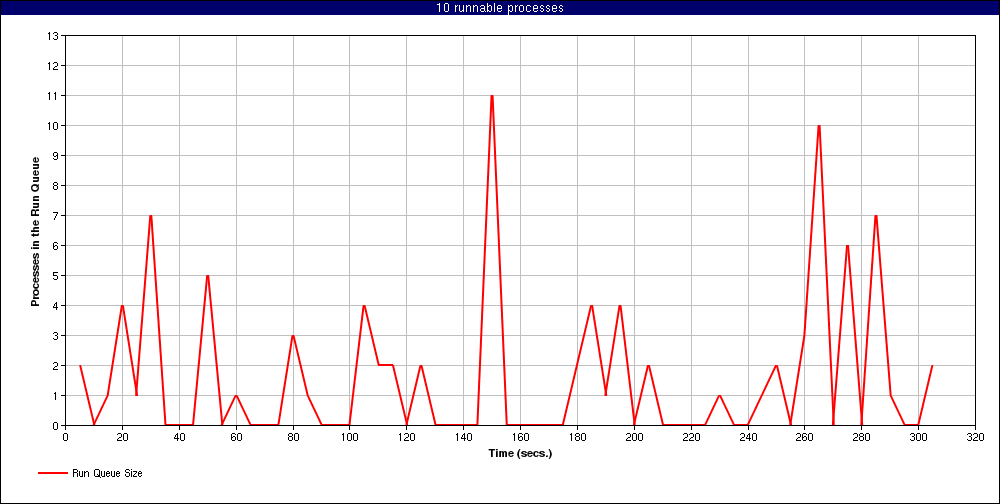Click the x-axis tick label '200'
Viewport: 1000px width, 504px height.
point(634,438)
